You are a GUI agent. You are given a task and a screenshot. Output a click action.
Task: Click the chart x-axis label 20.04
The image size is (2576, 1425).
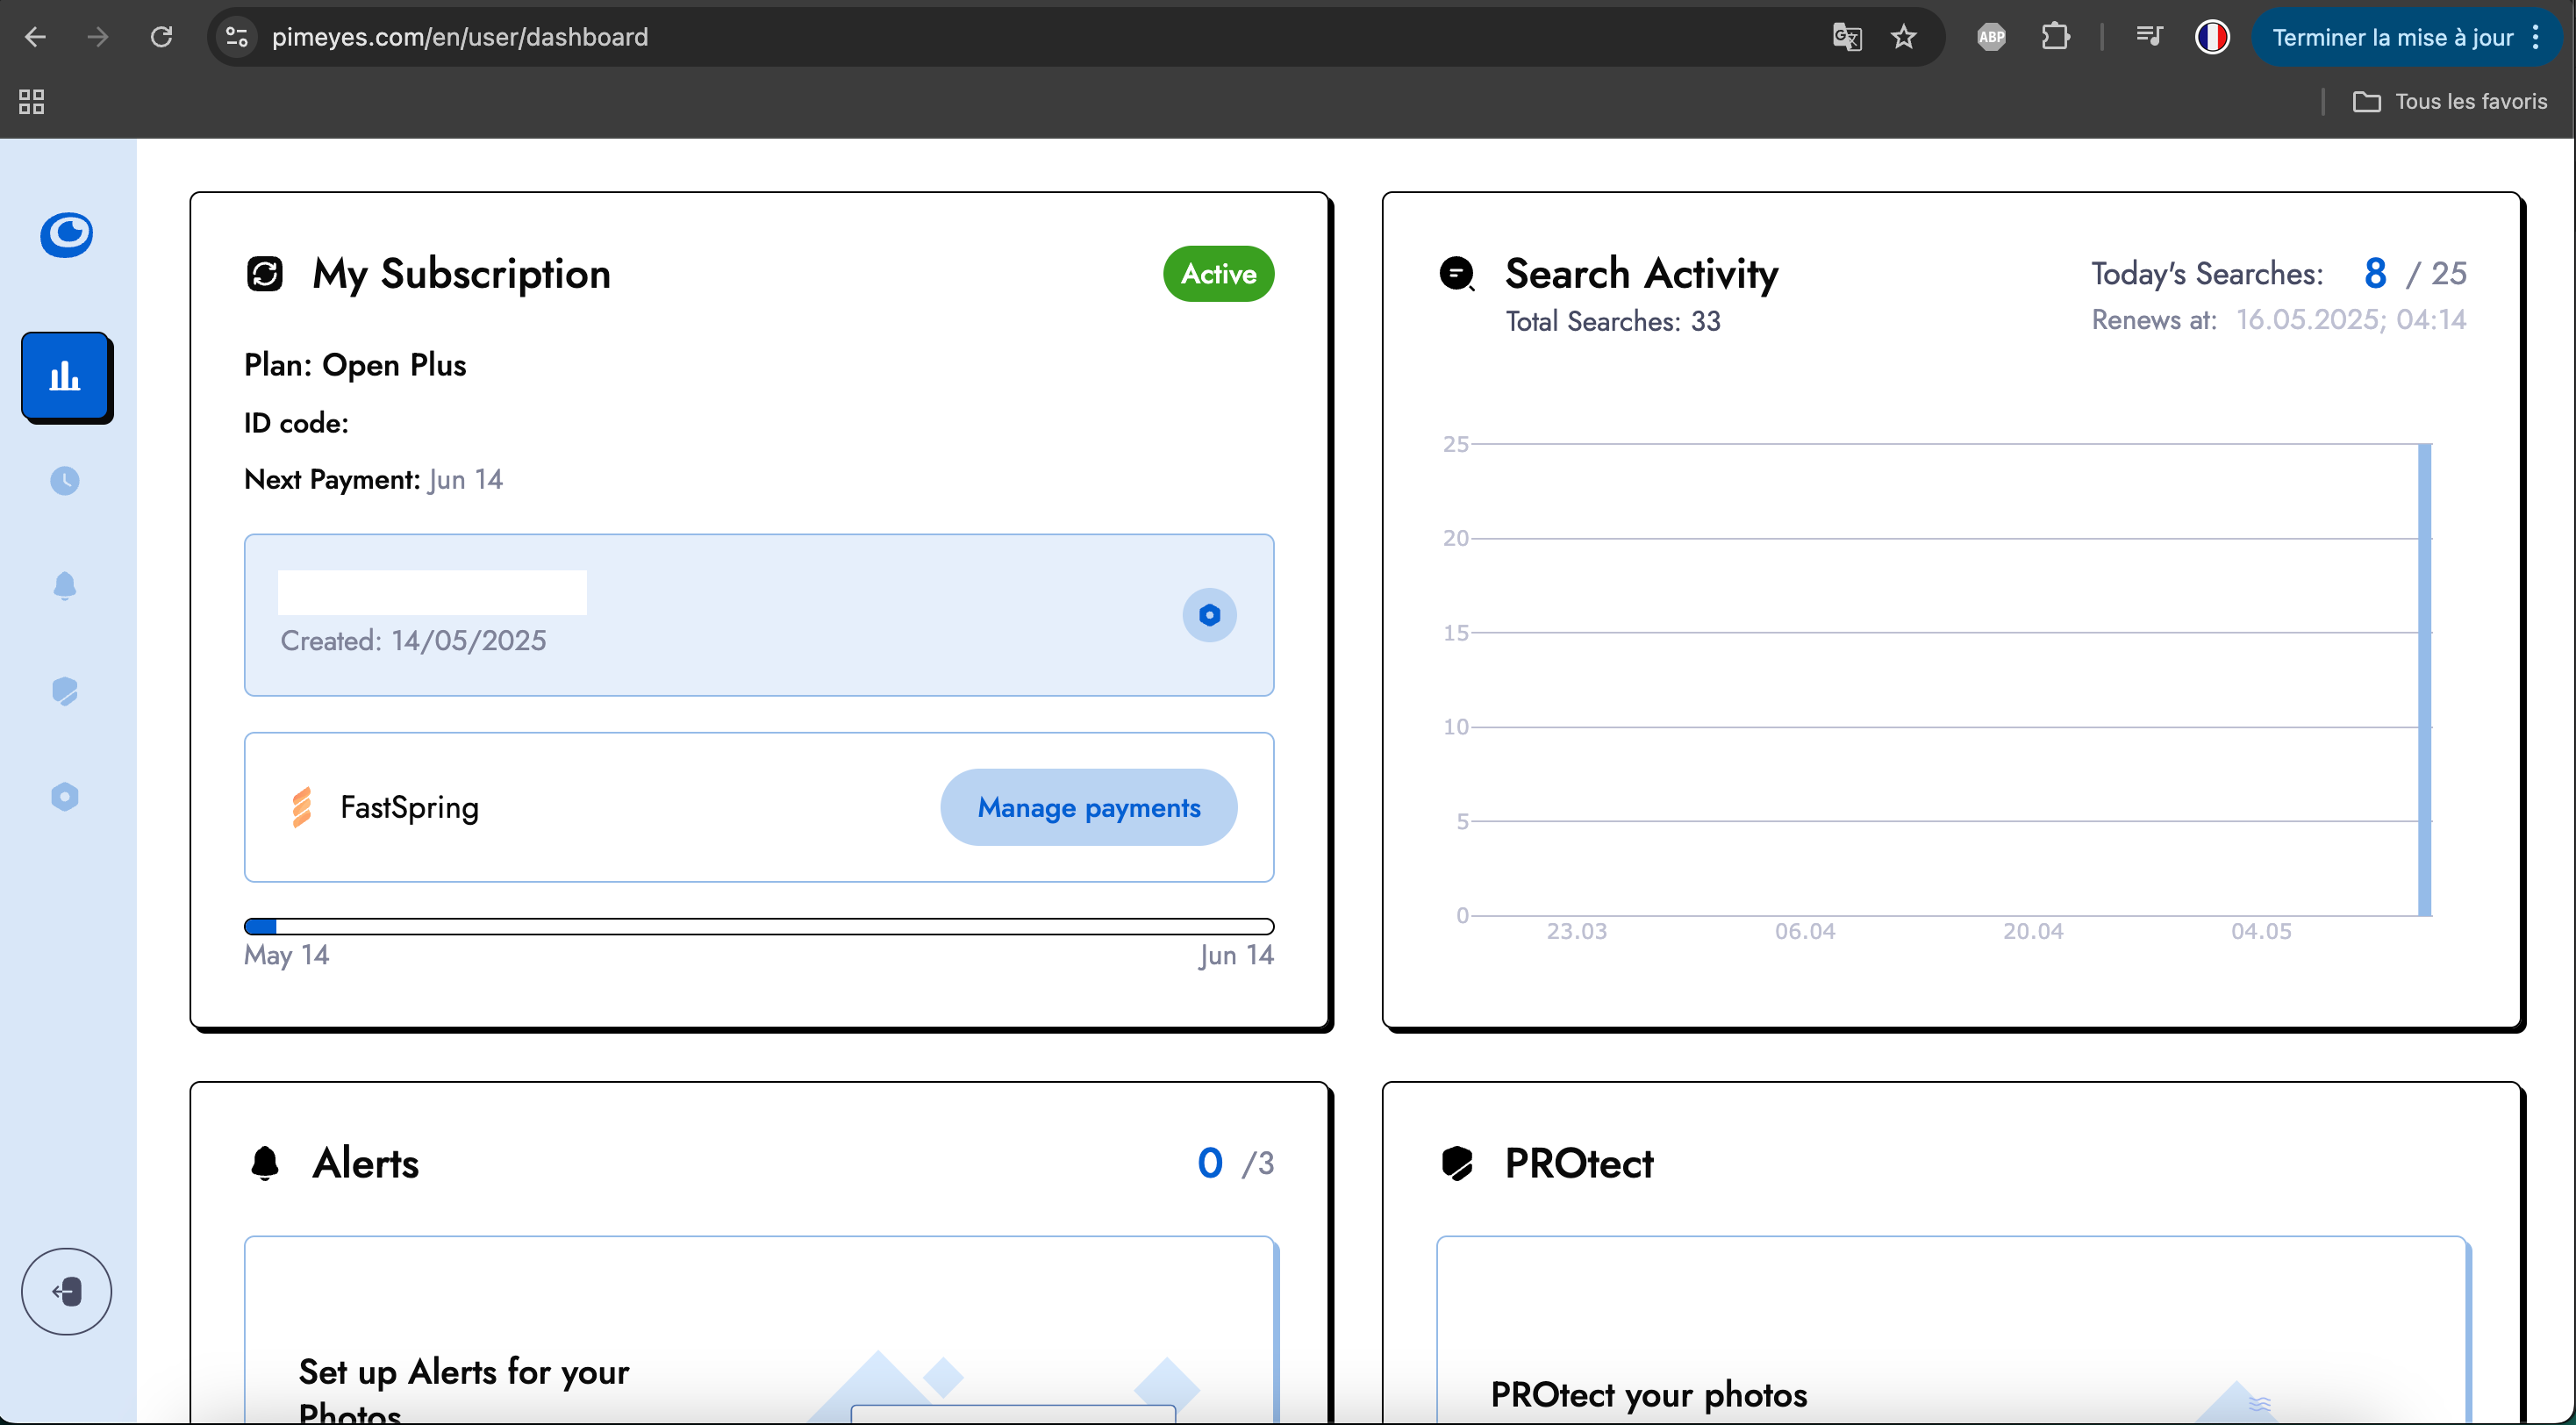pyautogui.click(x=2033, y=931)
